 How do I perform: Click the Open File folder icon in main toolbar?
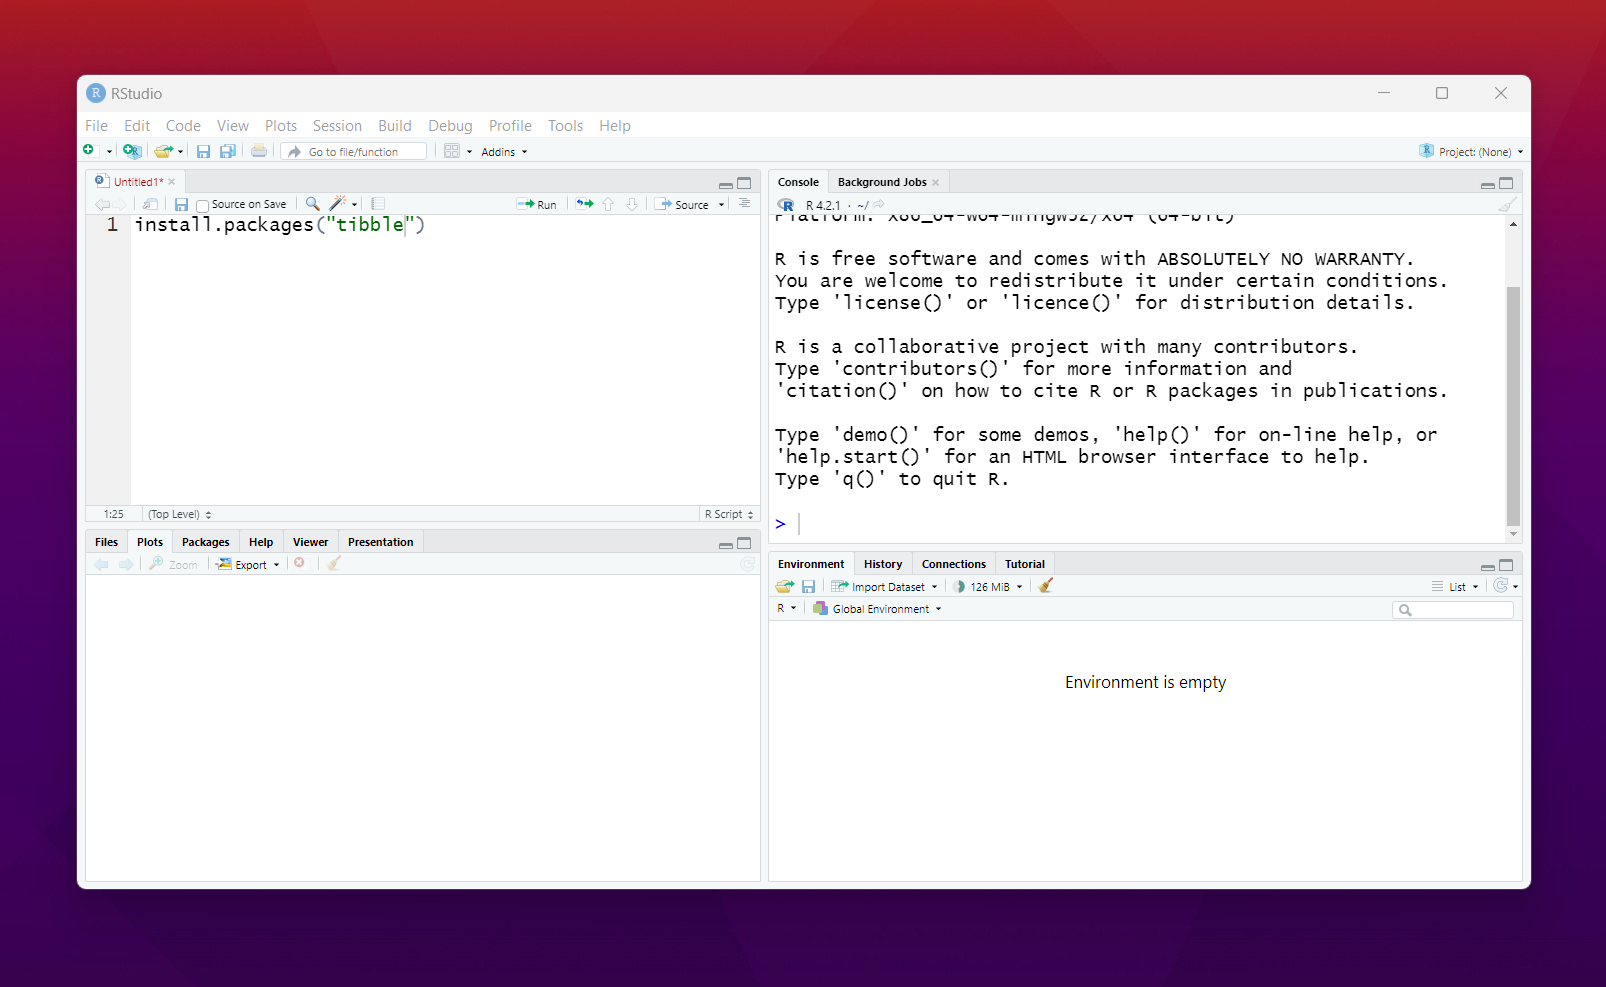click(x=163, y=151)
